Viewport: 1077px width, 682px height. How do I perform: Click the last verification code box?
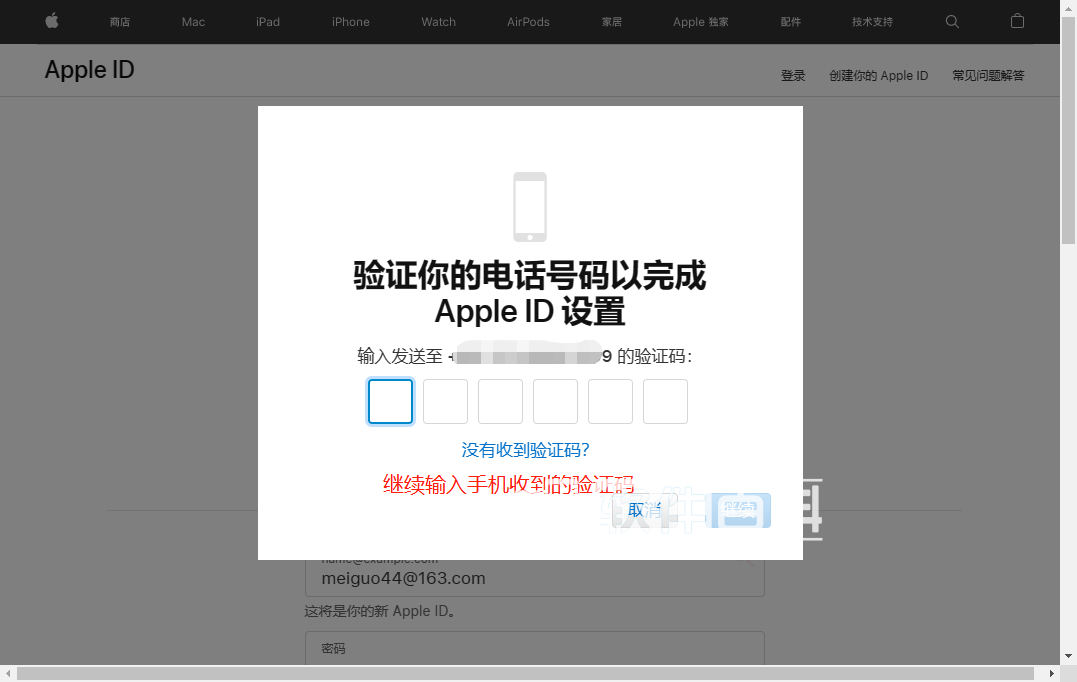tap(665, 401)
